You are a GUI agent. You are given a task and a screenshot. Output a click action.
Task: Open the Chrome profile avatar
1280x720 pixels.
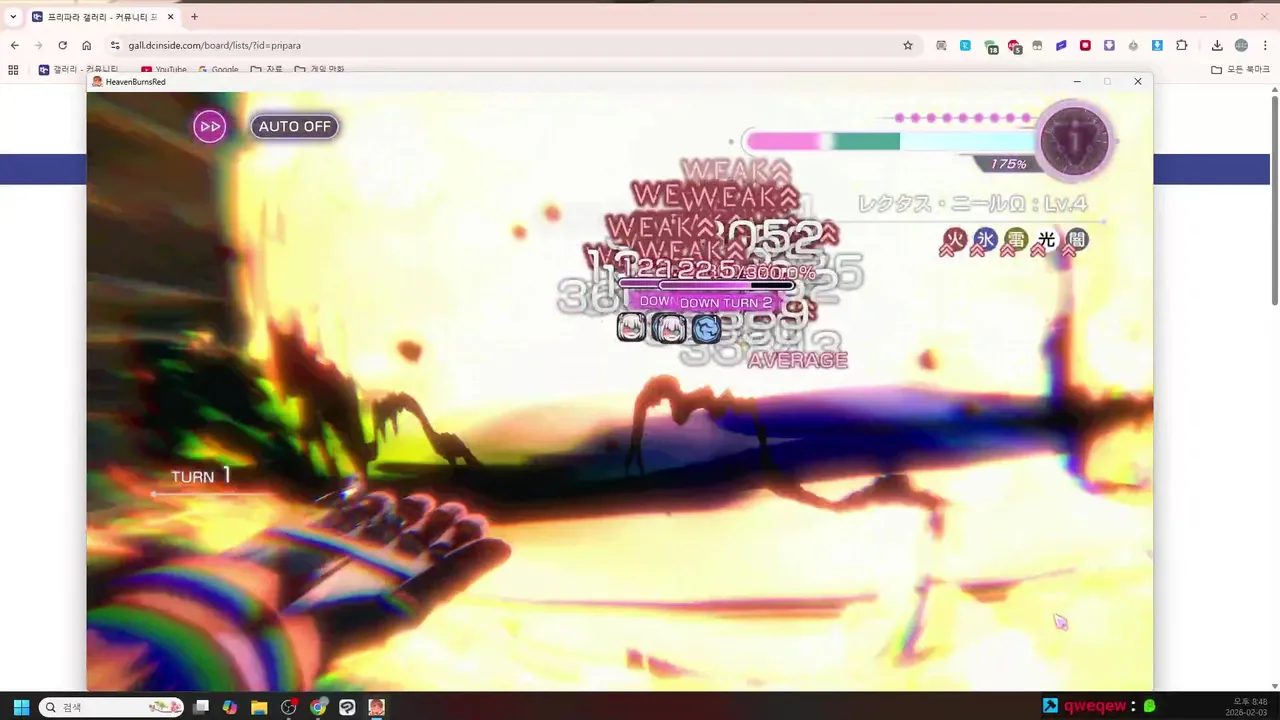click(x=1241, y=45)
